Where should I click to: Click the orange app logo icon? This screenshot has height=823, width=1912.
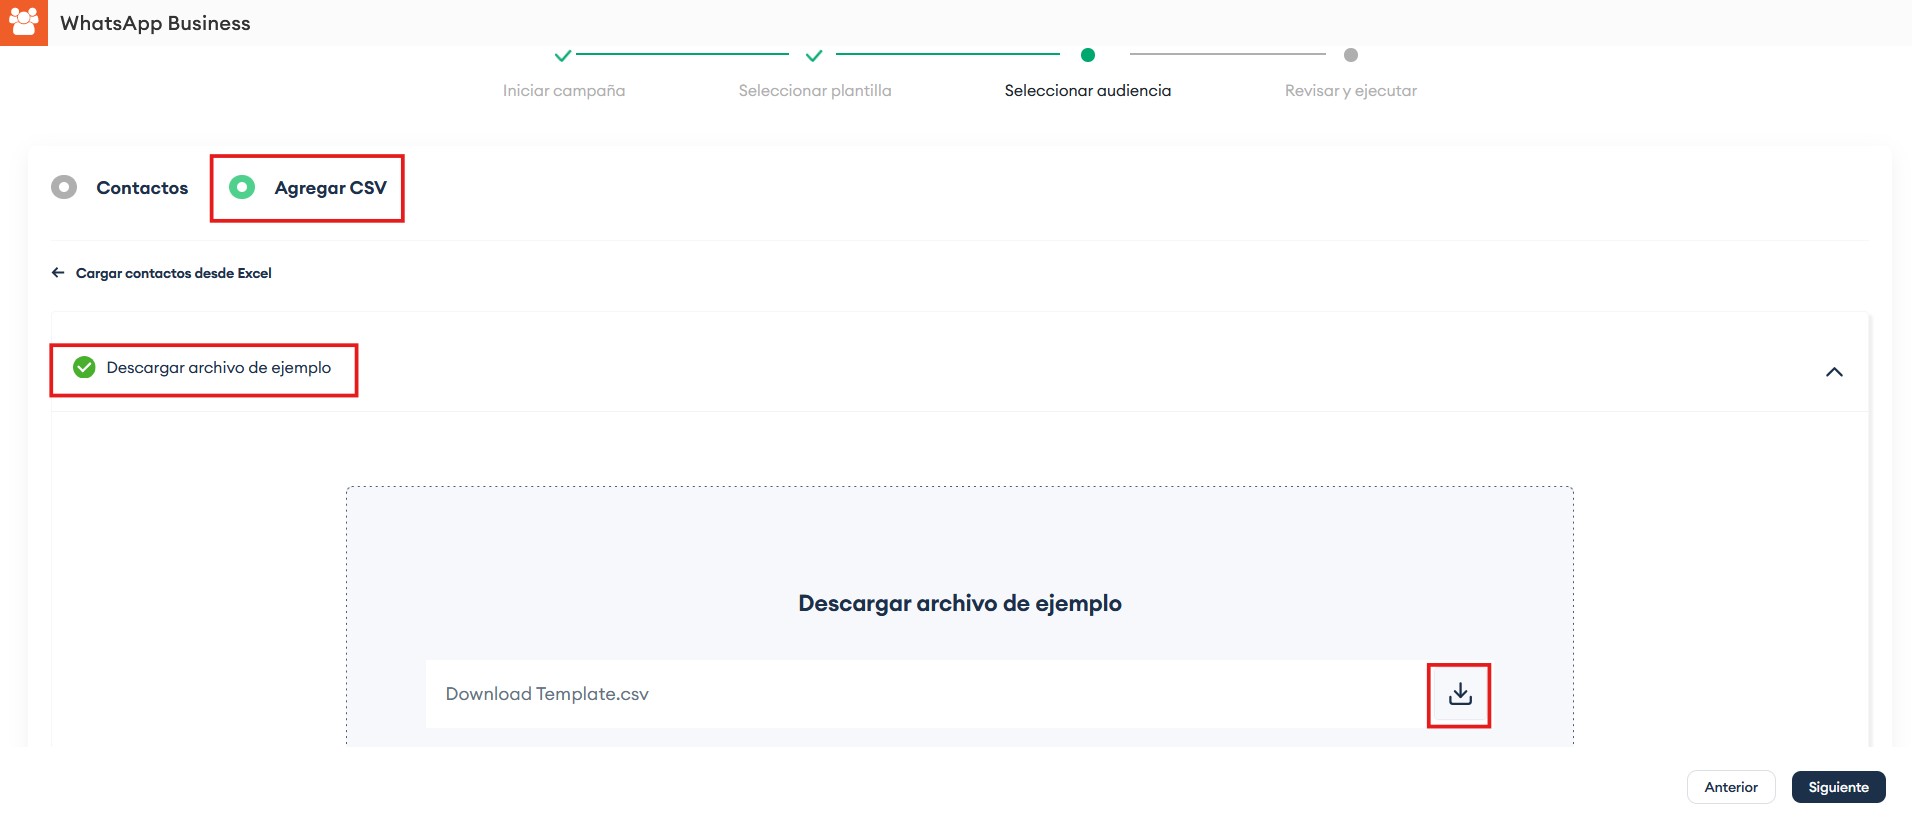click(x=23, y=22)
